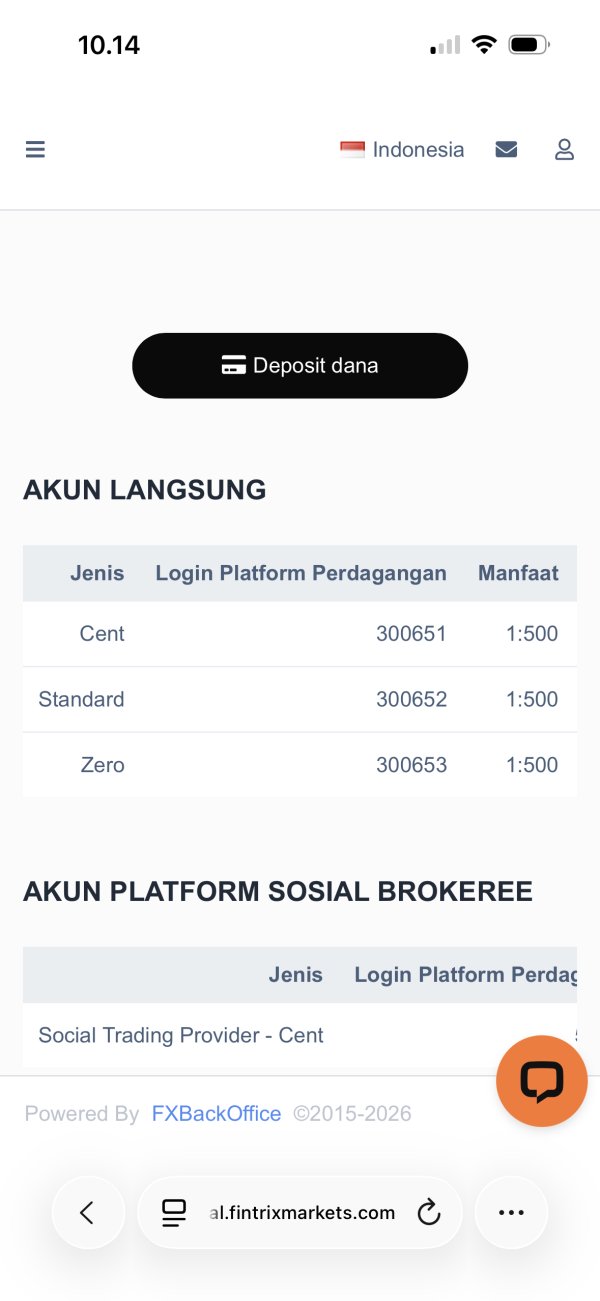Screen dimensions: 600x1301
Task: Tap the fintrixmarkets.com address field
Action: click(x=303, y=1212)
